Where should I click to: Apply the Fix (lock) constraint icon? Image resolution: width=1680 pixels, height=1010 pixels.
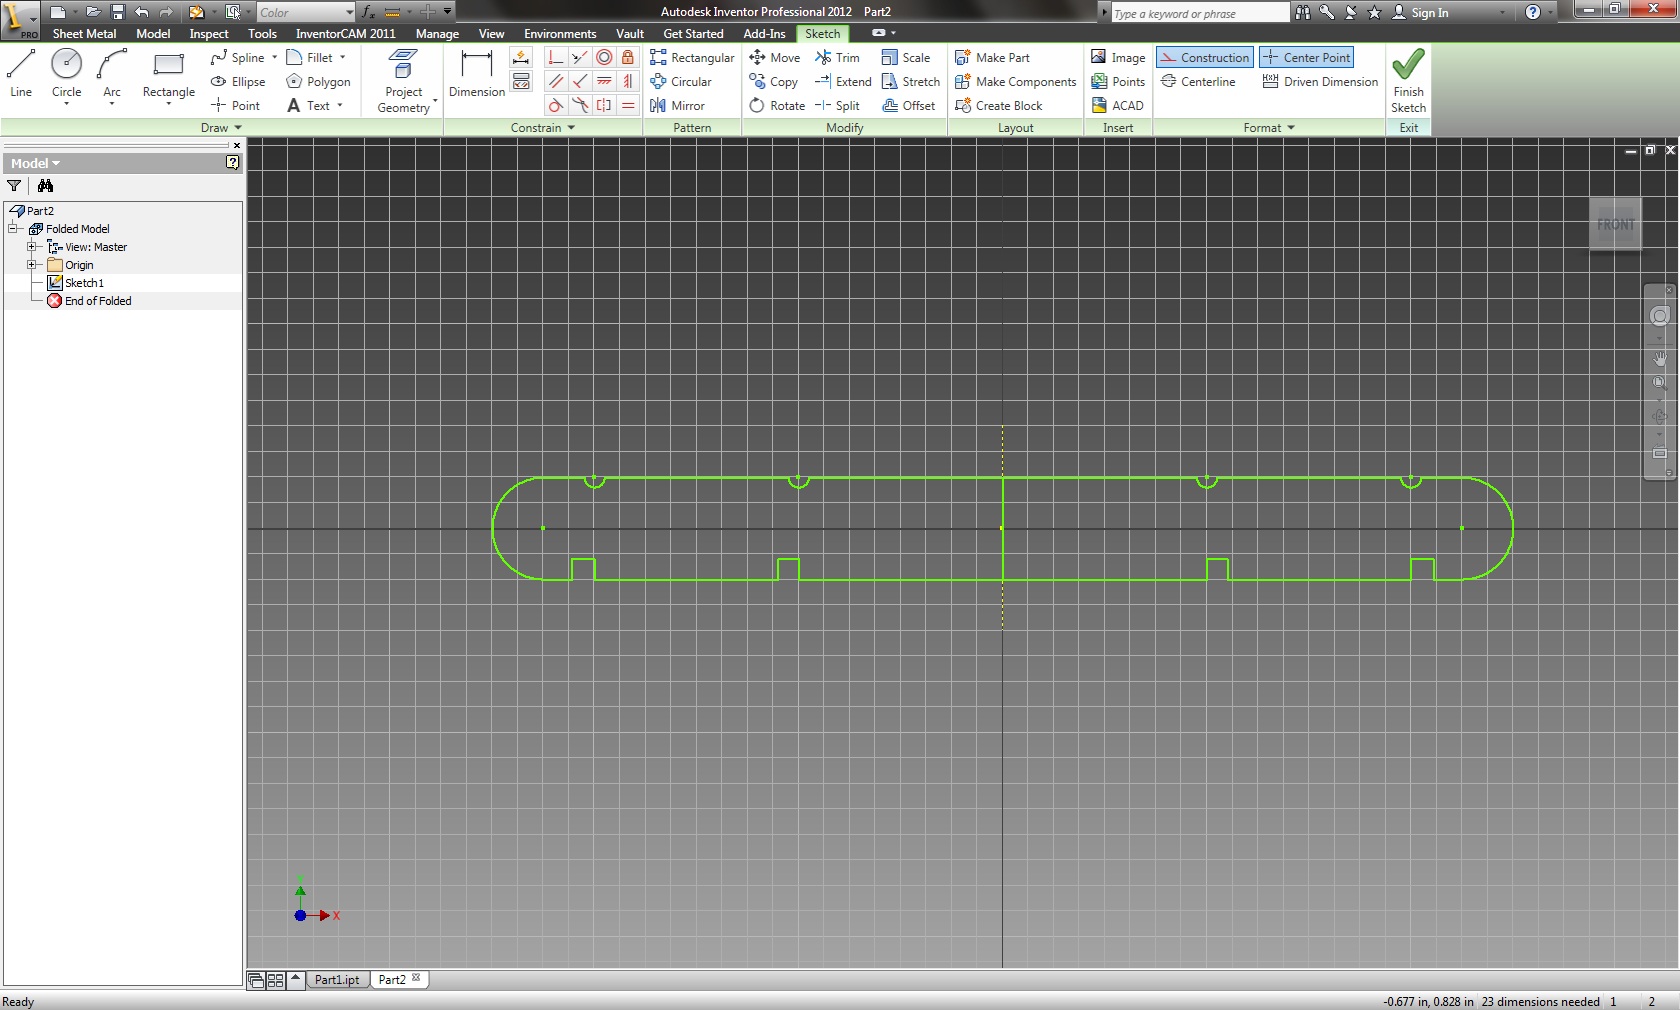628,58
